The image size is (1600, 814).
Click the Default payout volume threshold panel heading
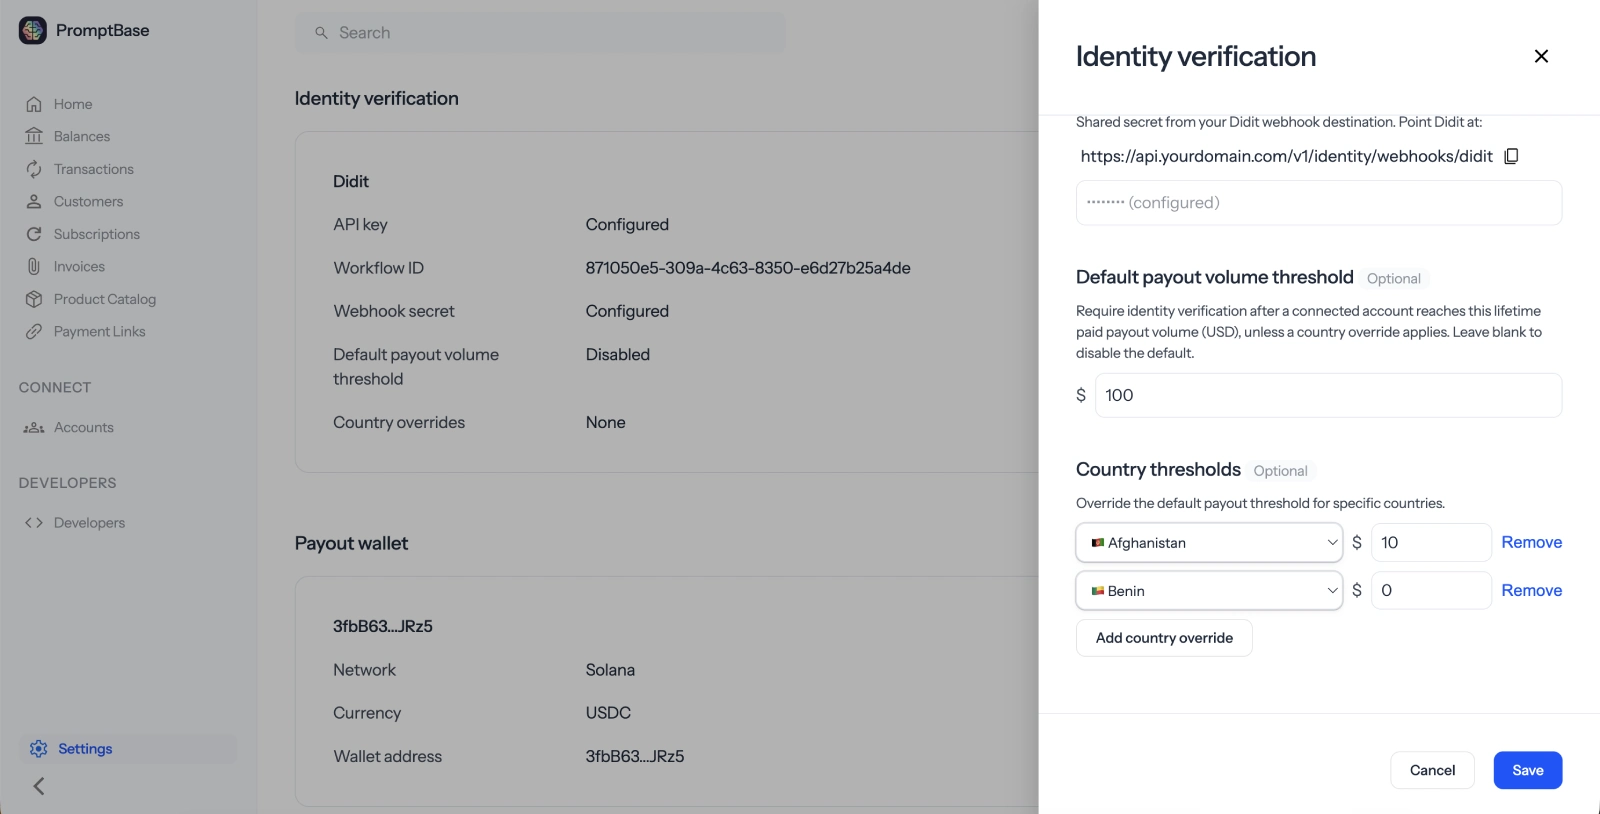tap(1215, 277)
